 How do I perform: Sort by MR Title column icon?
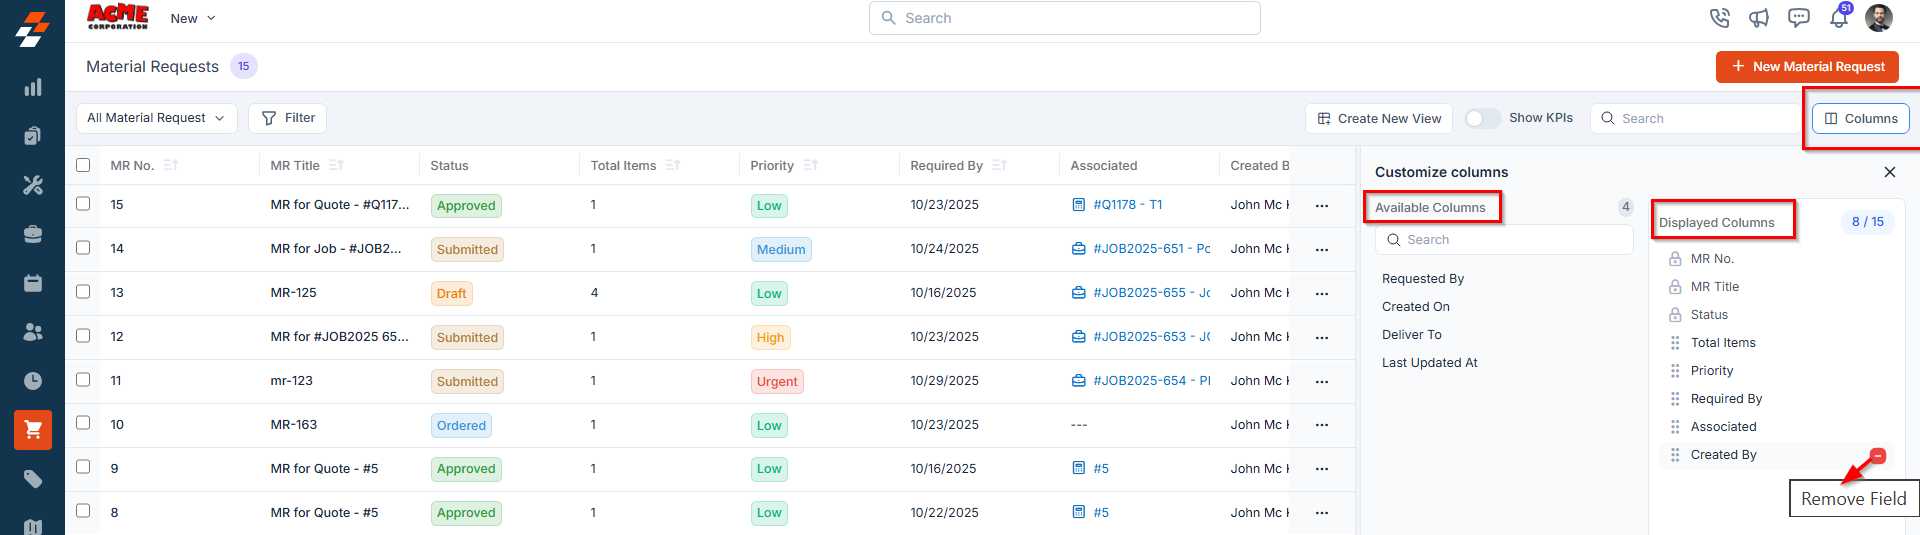pos(336,165)
